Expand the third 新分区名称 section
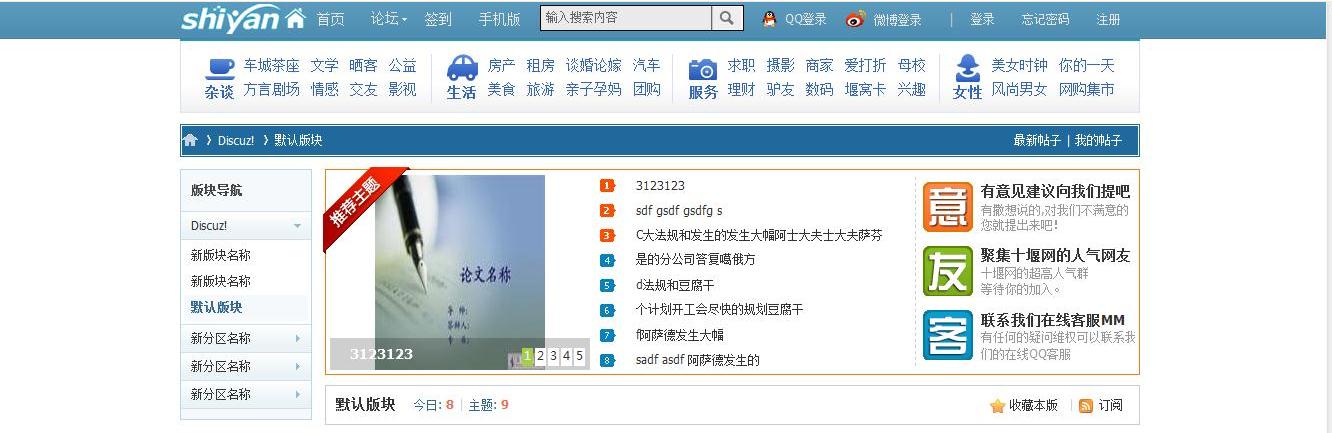The width and height of the screenshot is (1332, 433). pyautogui.click(x=297, y=395)
